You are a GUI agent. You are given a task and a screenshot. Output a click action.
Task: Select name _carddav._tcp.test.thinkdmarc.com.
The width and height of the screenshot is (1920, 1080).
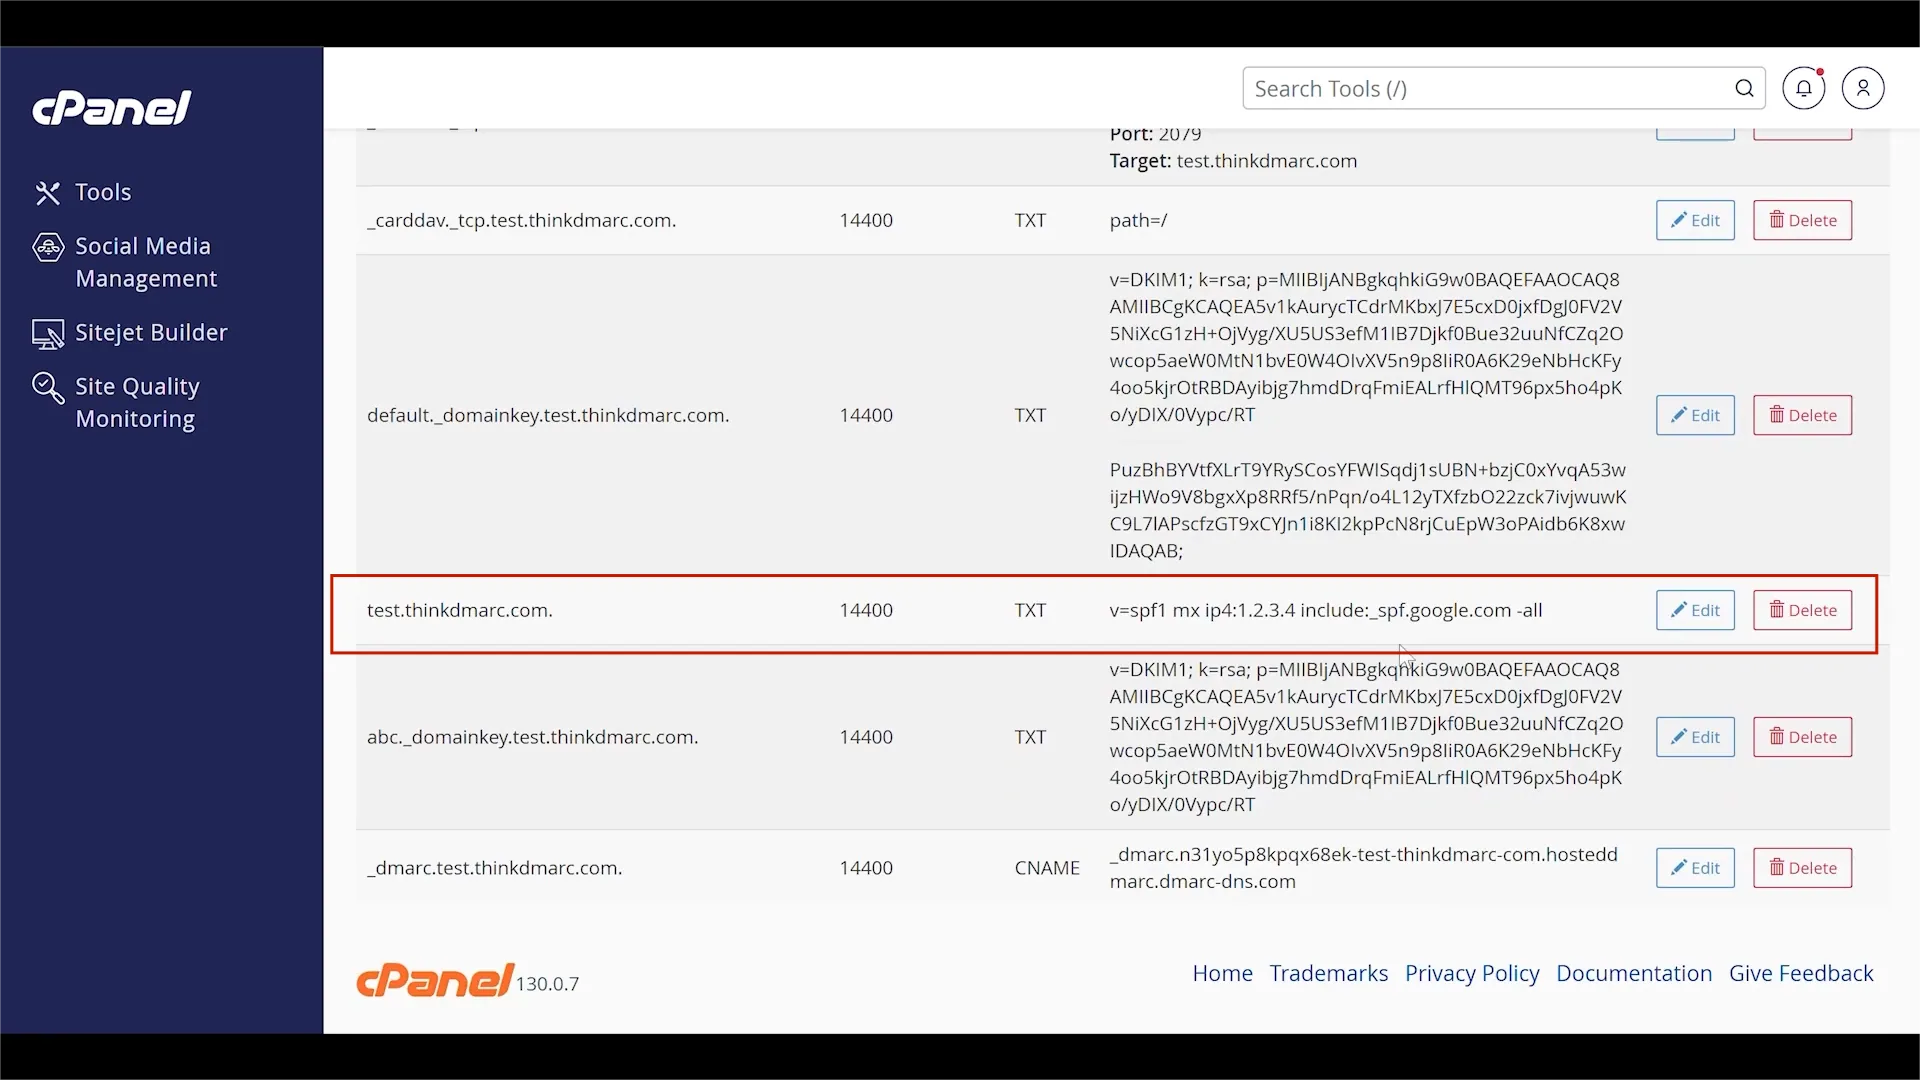point(522,220)
